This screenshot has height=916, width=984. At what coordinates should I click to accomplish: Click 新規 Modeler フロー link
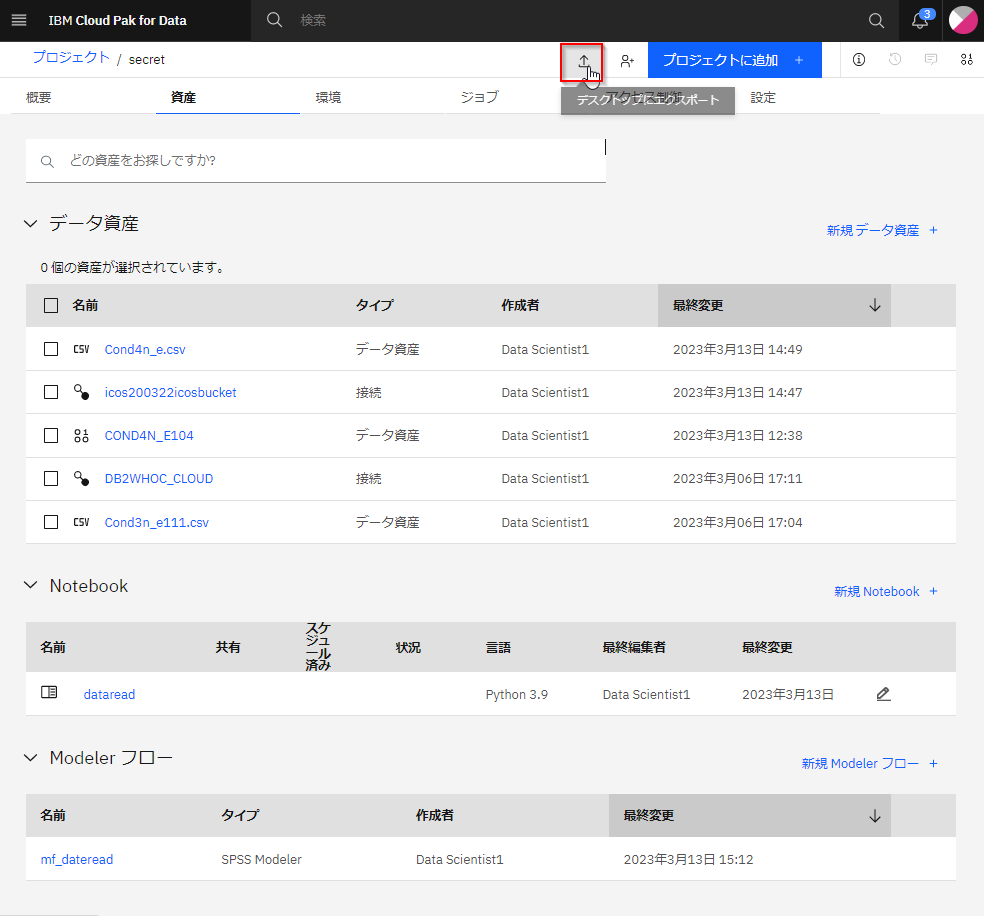[x=860, y=764]
